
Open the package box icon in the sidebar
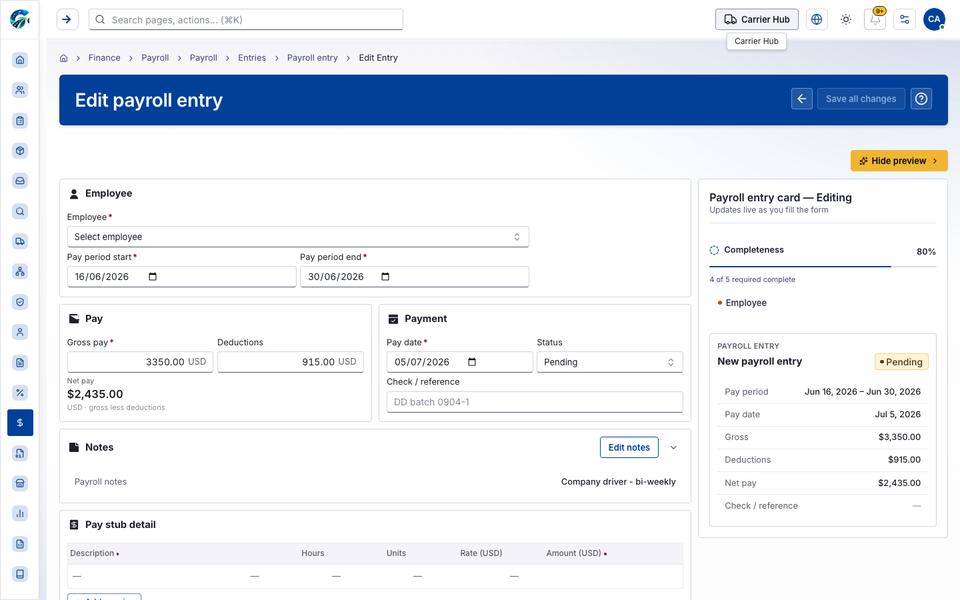tap(20, 151)
